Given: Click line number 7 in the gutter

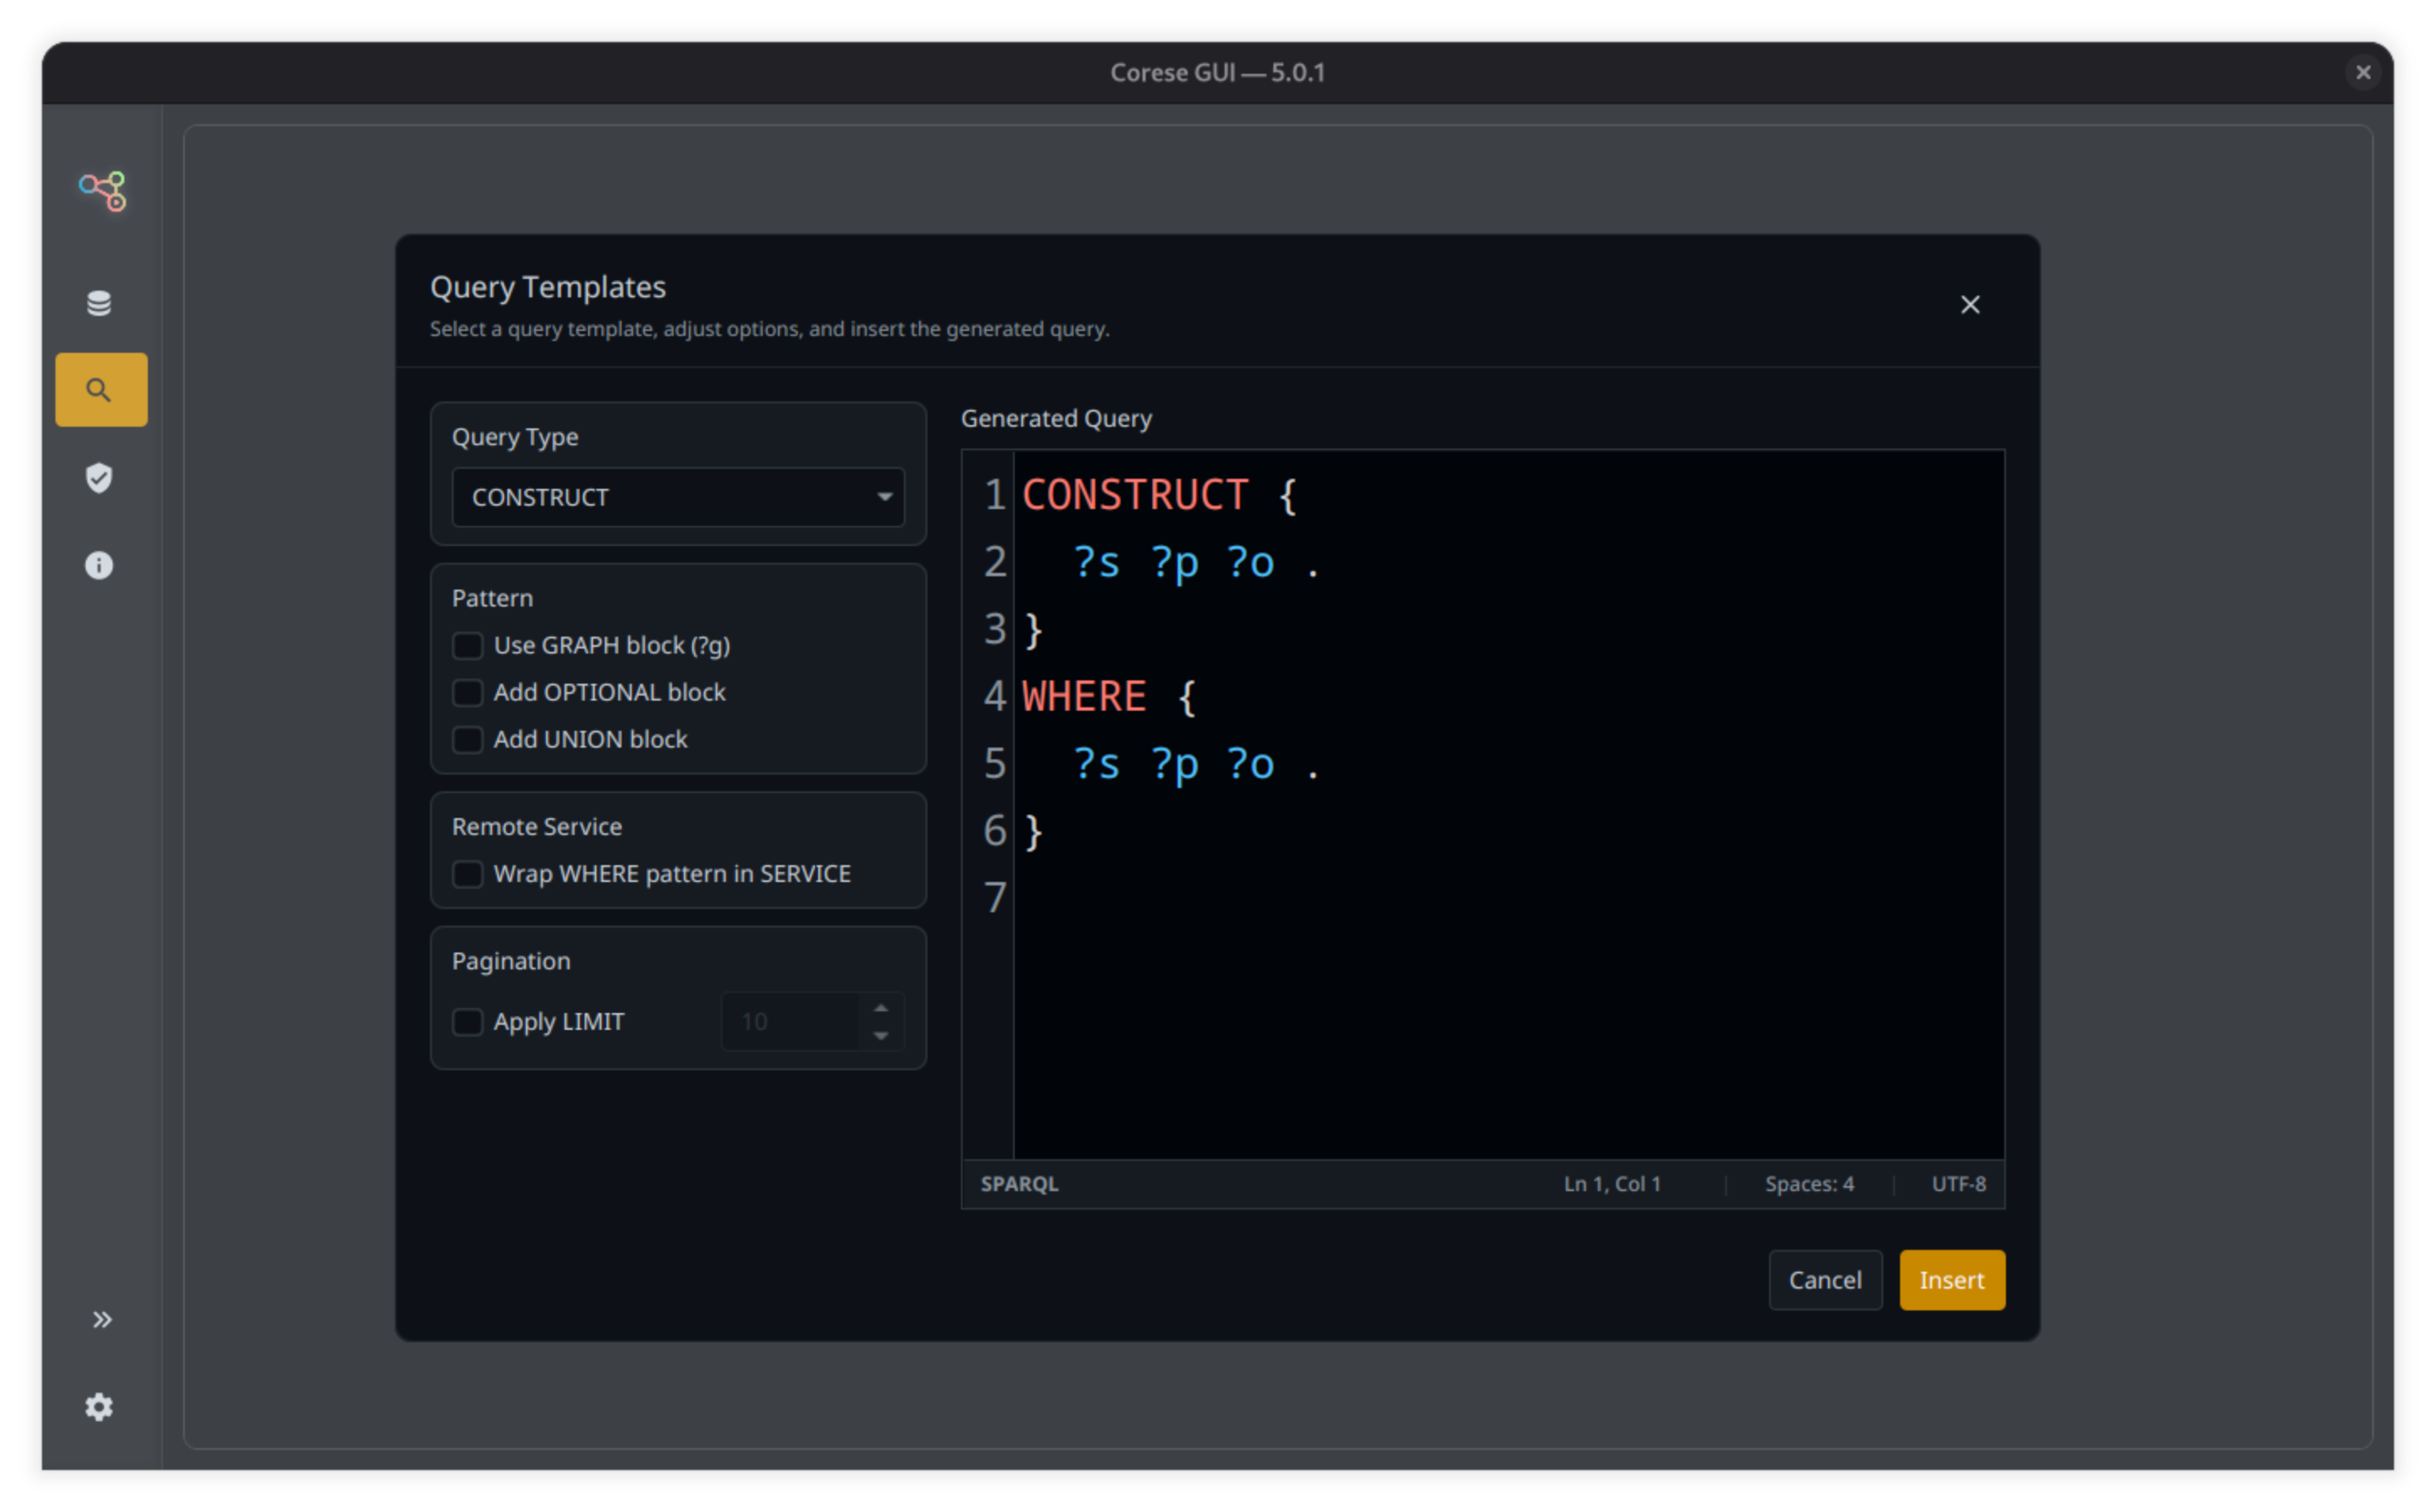Looking at the screenshot, I should [x=994, y=898].
